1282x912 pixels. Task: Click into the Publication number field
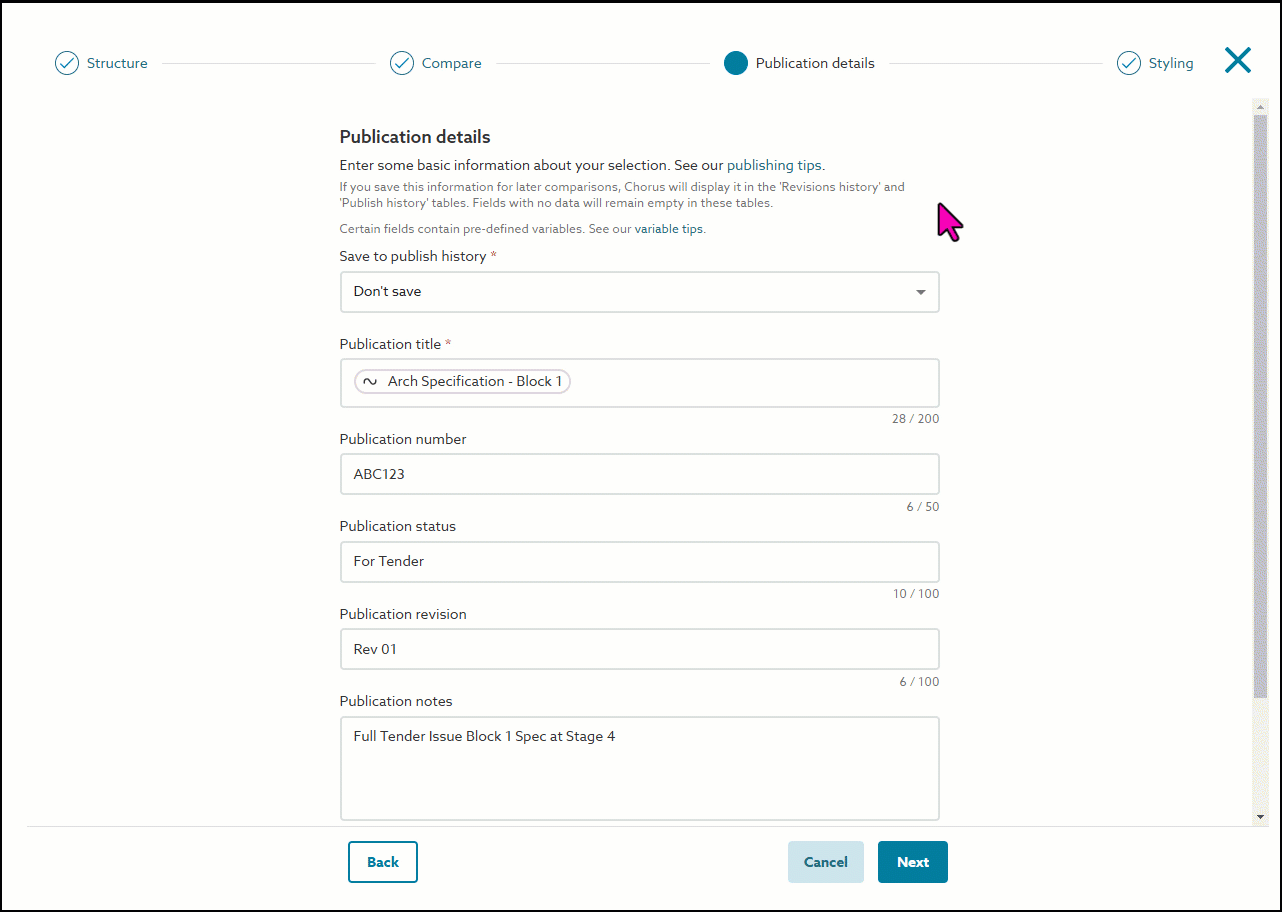(x=639, y=474)
